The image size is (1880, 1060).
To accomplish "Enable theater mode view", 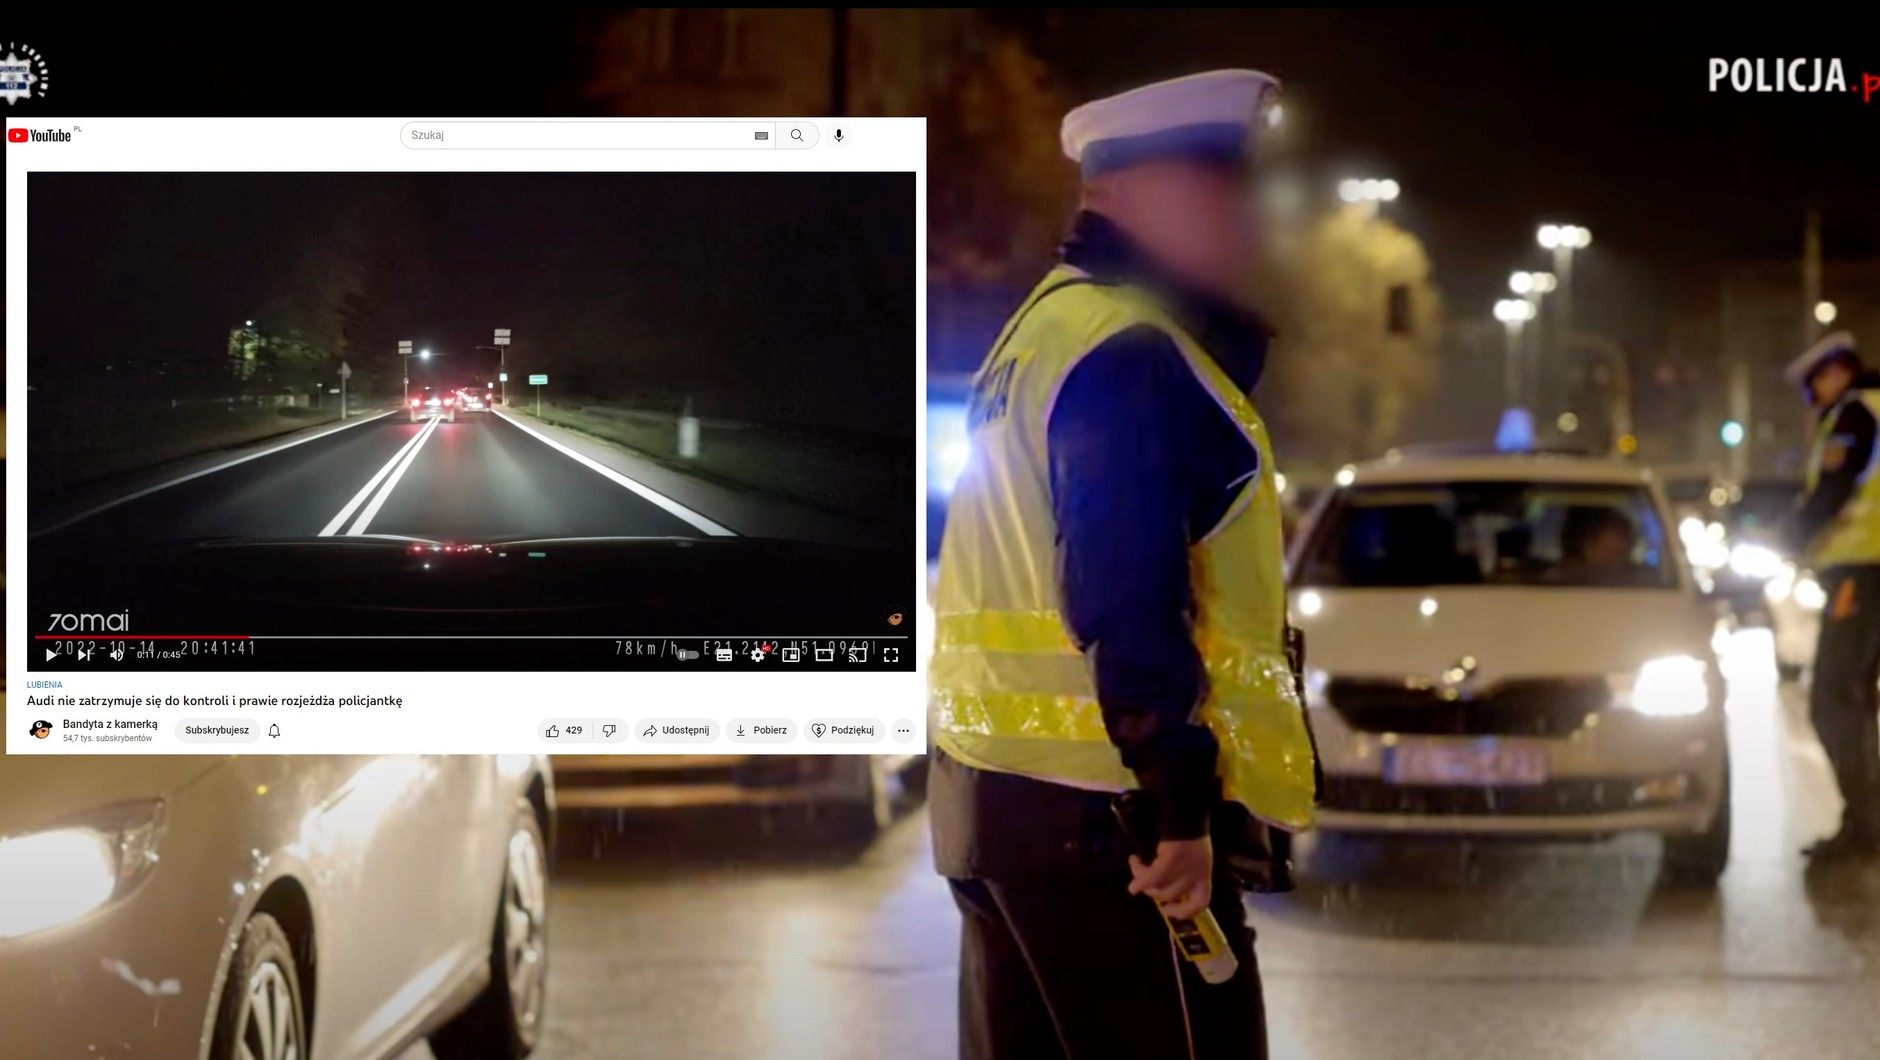I will pyautogui.click(x=824, y=655).
